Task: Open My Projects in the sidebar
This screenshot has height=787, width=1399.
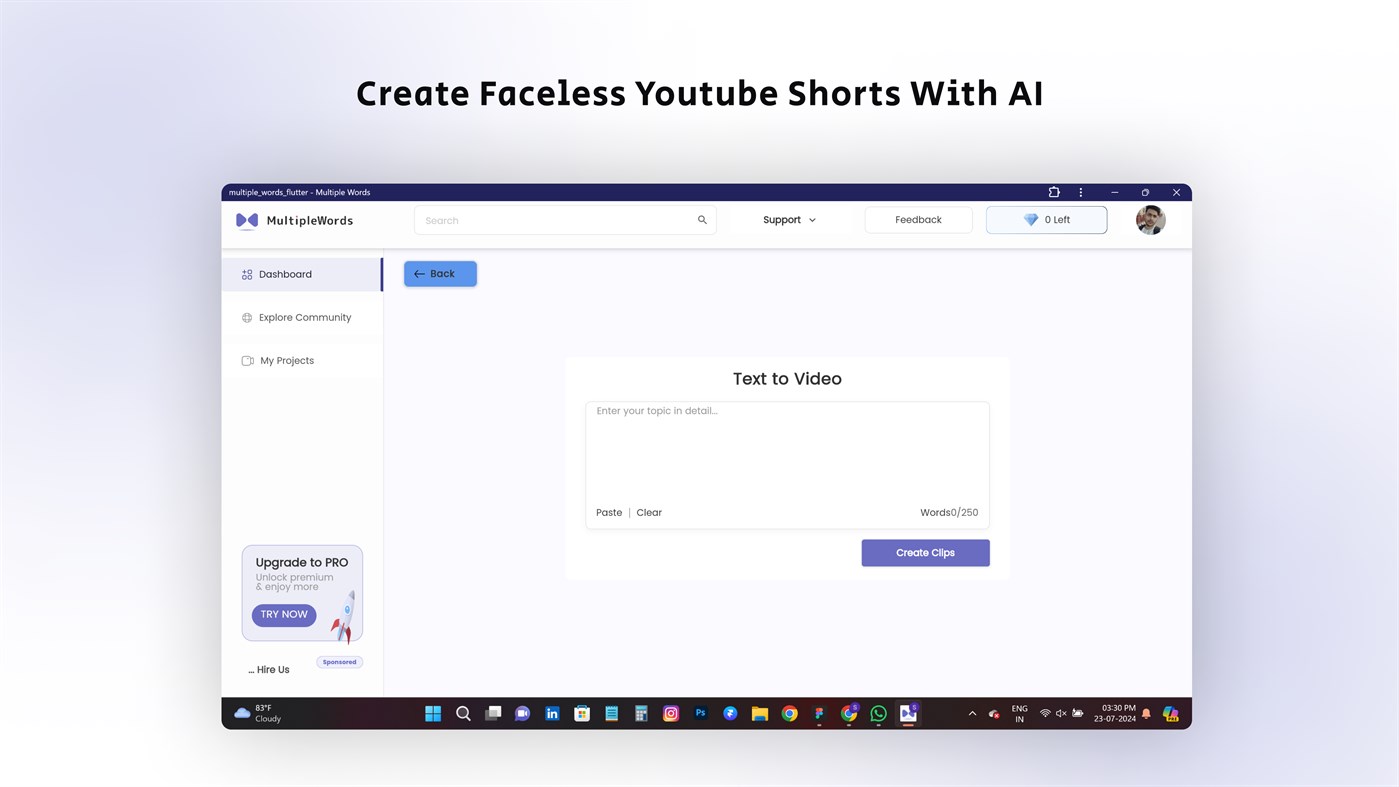Action: tap(286, 360)
